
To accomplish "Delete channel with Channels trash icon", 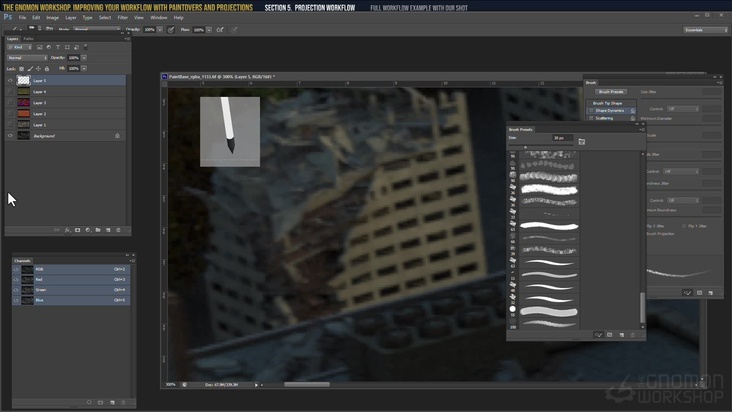I will click(123, 402).
